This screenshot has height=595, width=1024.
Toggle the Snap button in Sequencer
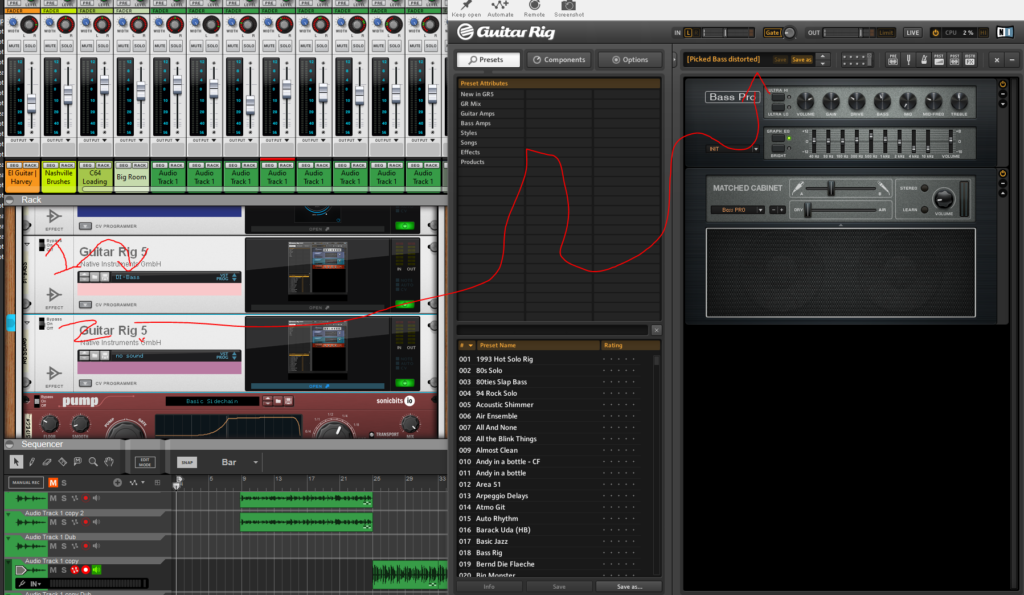click(187, 462)
